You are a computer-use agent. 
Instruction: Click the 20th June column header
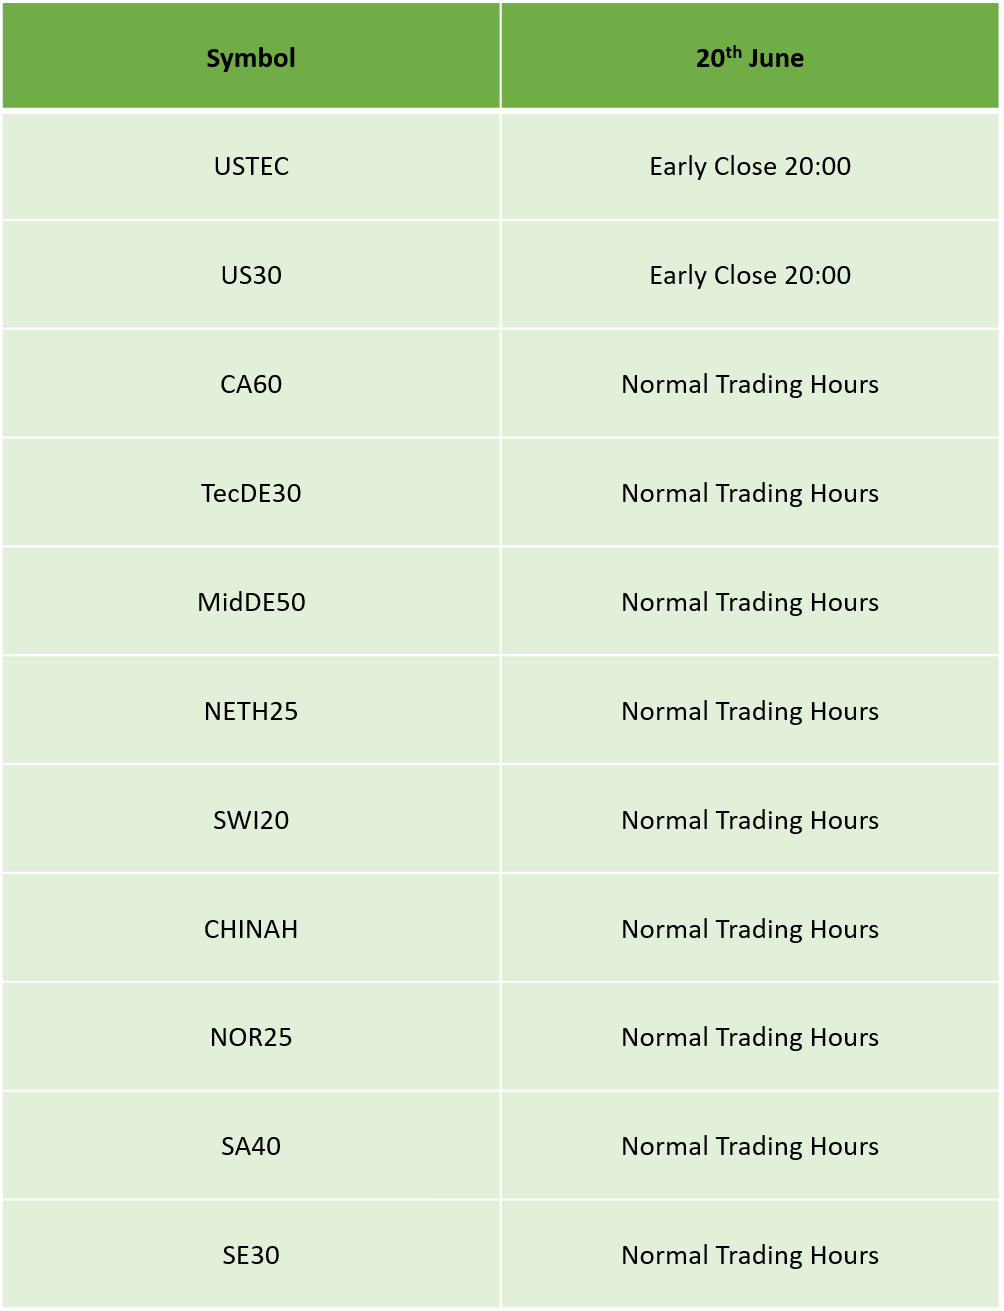pos(750,56)
